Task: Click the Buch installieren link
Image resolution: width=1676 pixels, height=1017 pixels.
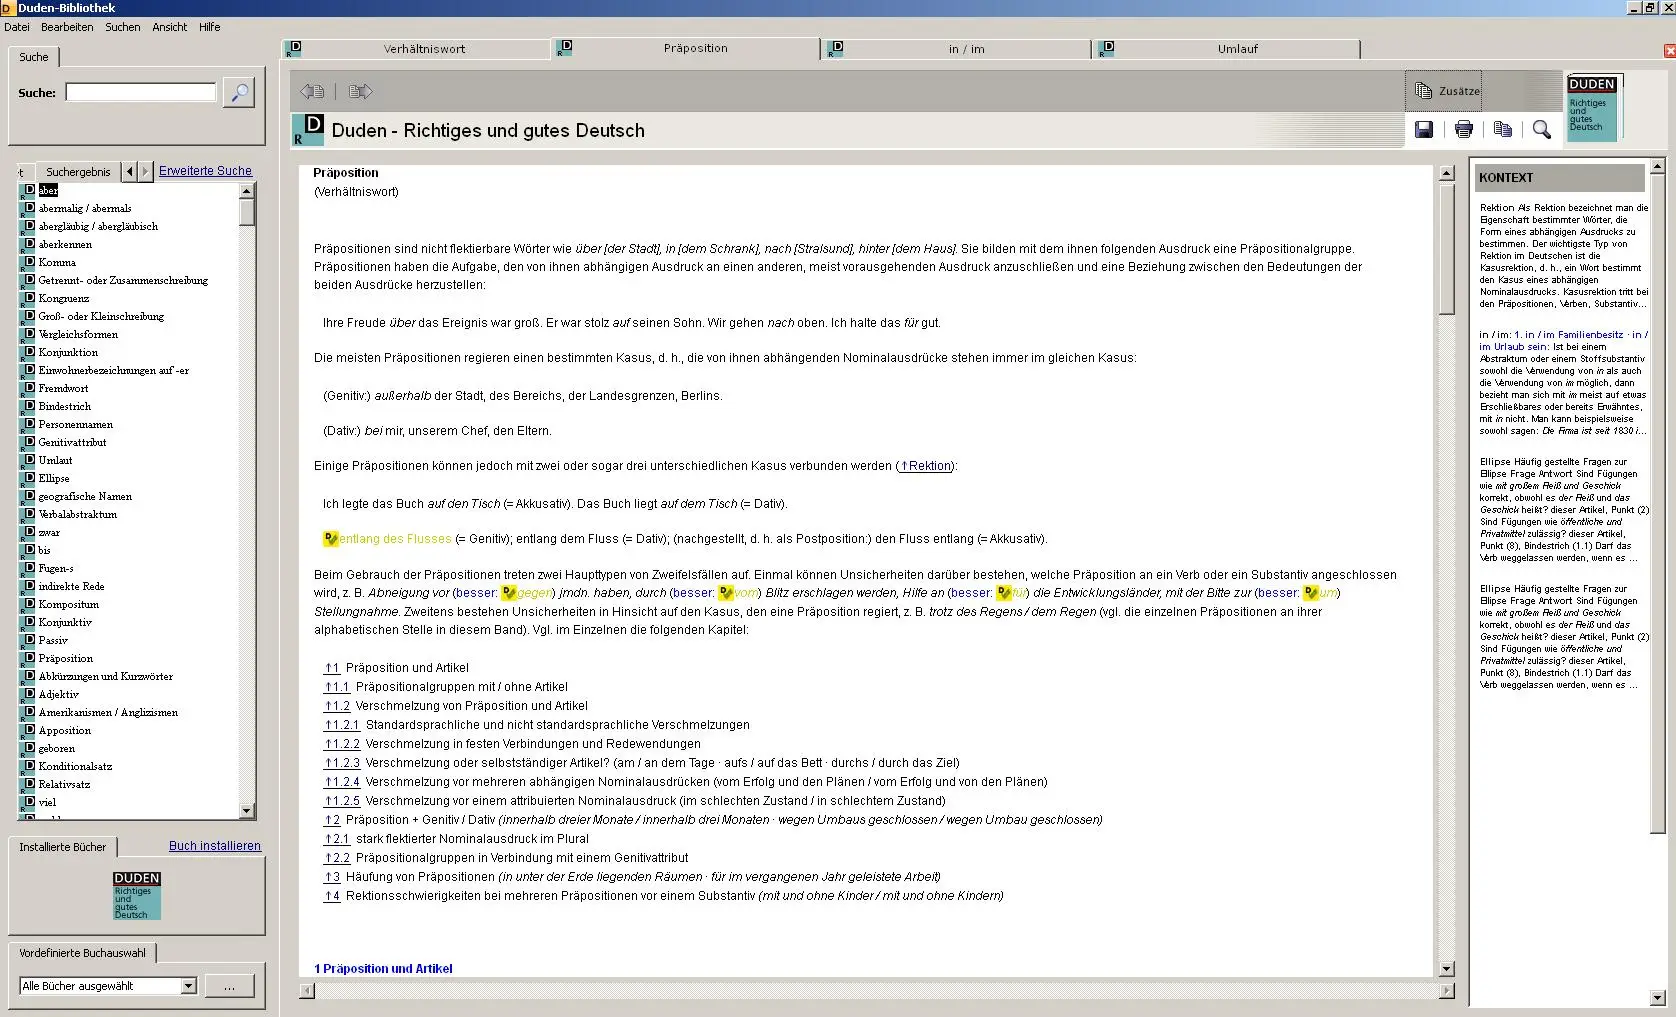Action: click(x=215, y=846)
